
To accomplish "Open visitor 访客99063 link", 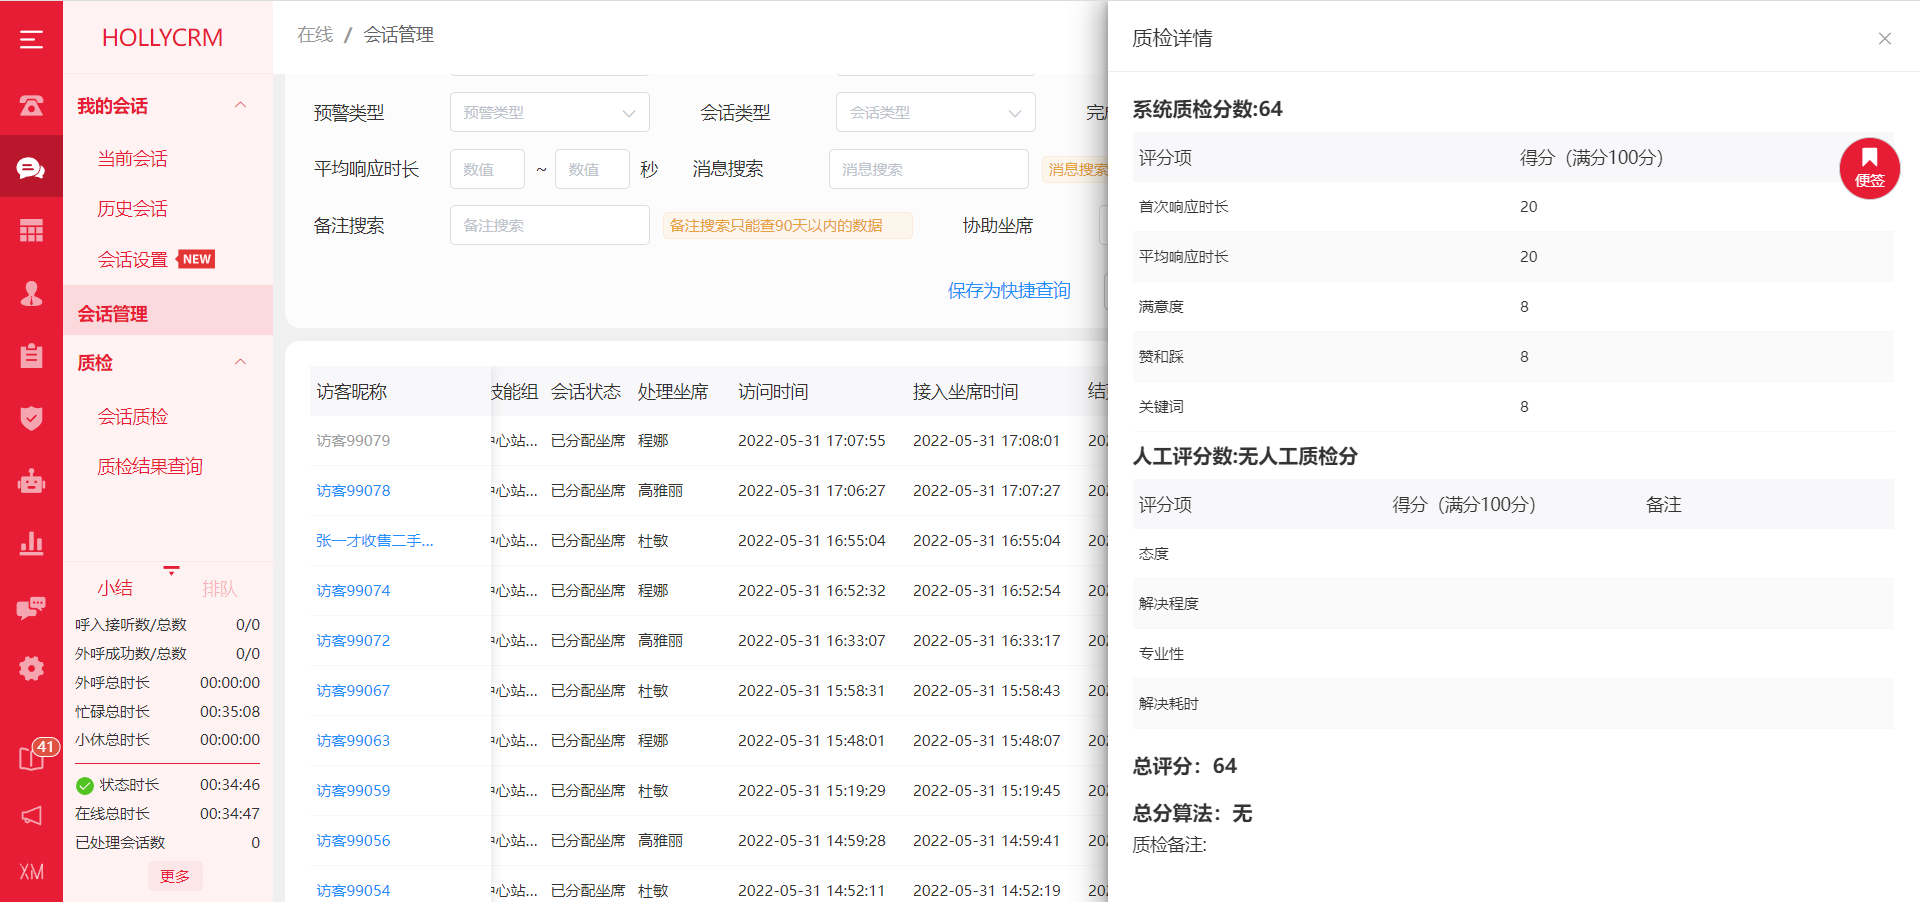I will click(353, 740).
